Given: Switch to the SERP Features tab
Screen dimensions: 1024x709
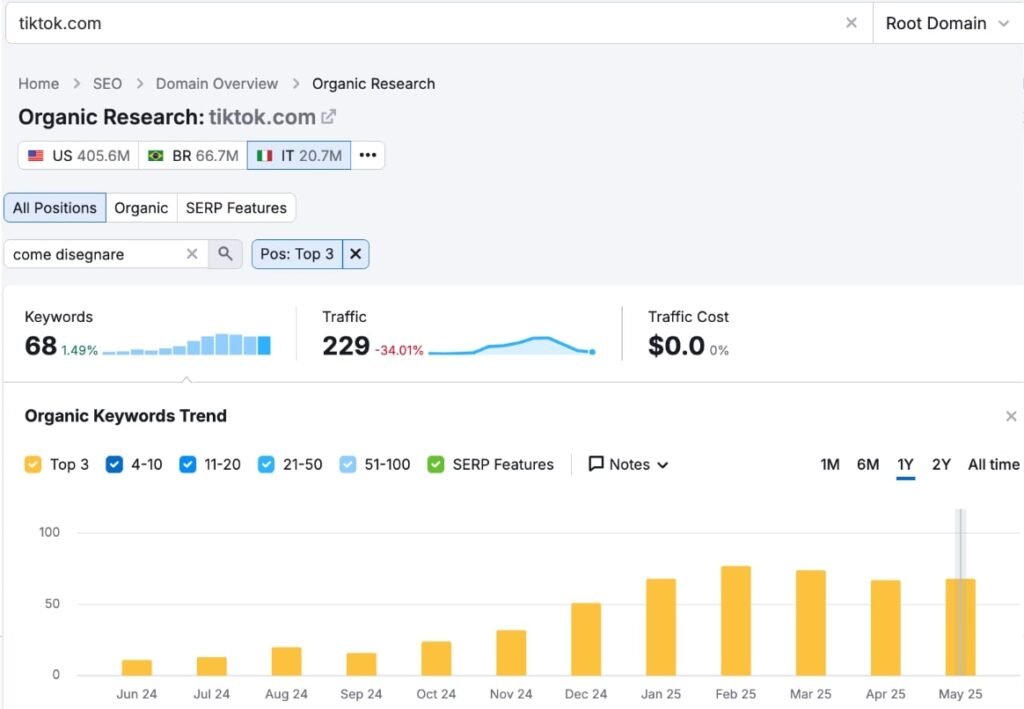Looking at the screenshot, I should [x=236, y=208].
